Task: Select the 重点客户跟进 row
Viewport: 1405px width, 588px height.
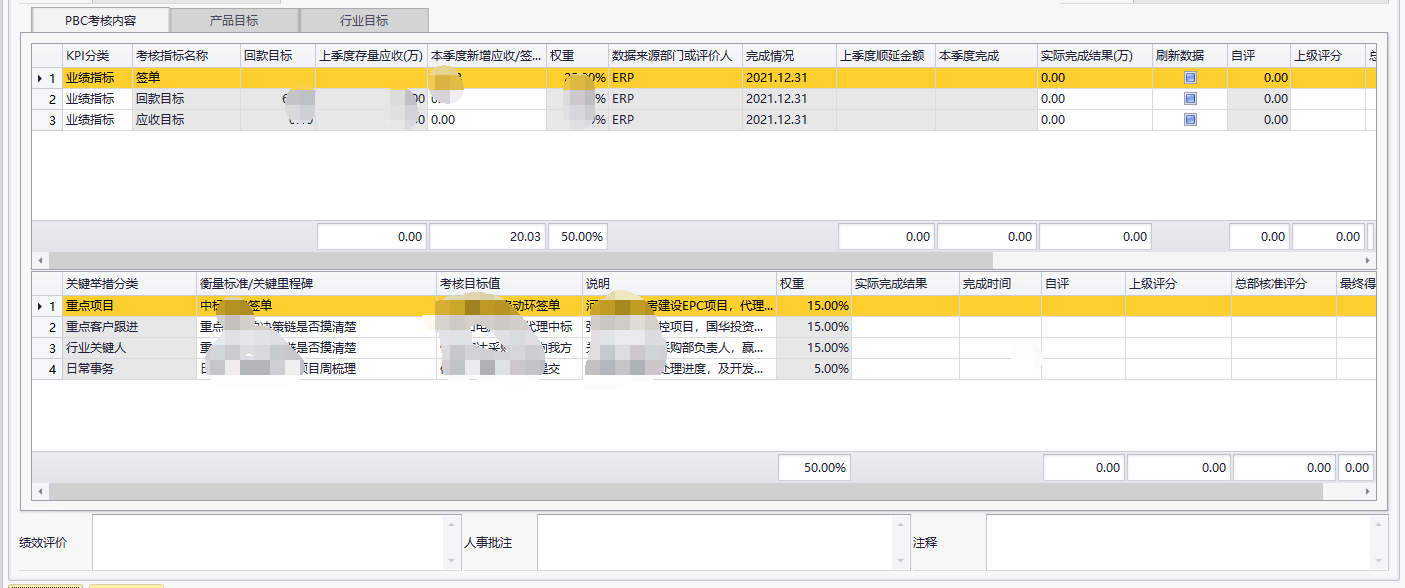Action: [x=130, y=327]
